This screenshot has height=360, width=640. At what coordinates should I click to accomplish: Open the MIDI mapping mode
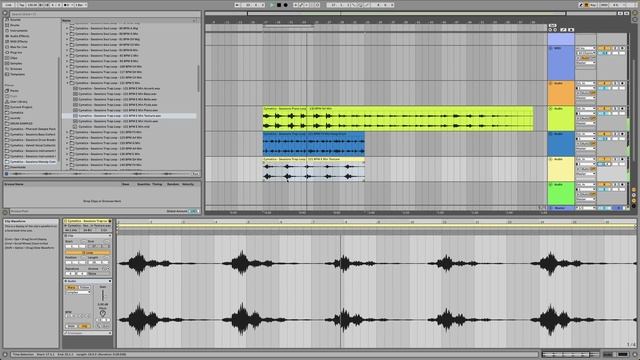[604, 5]
